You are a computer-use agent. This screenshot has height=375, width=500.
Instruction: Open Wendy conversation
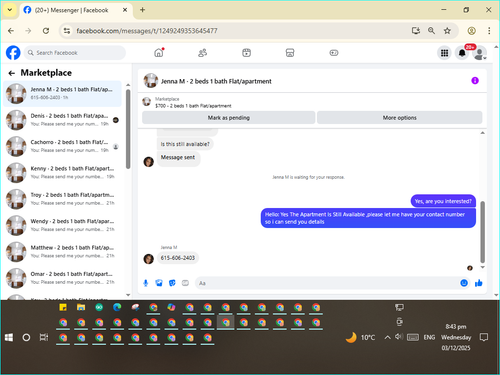(x=62, y=225)
